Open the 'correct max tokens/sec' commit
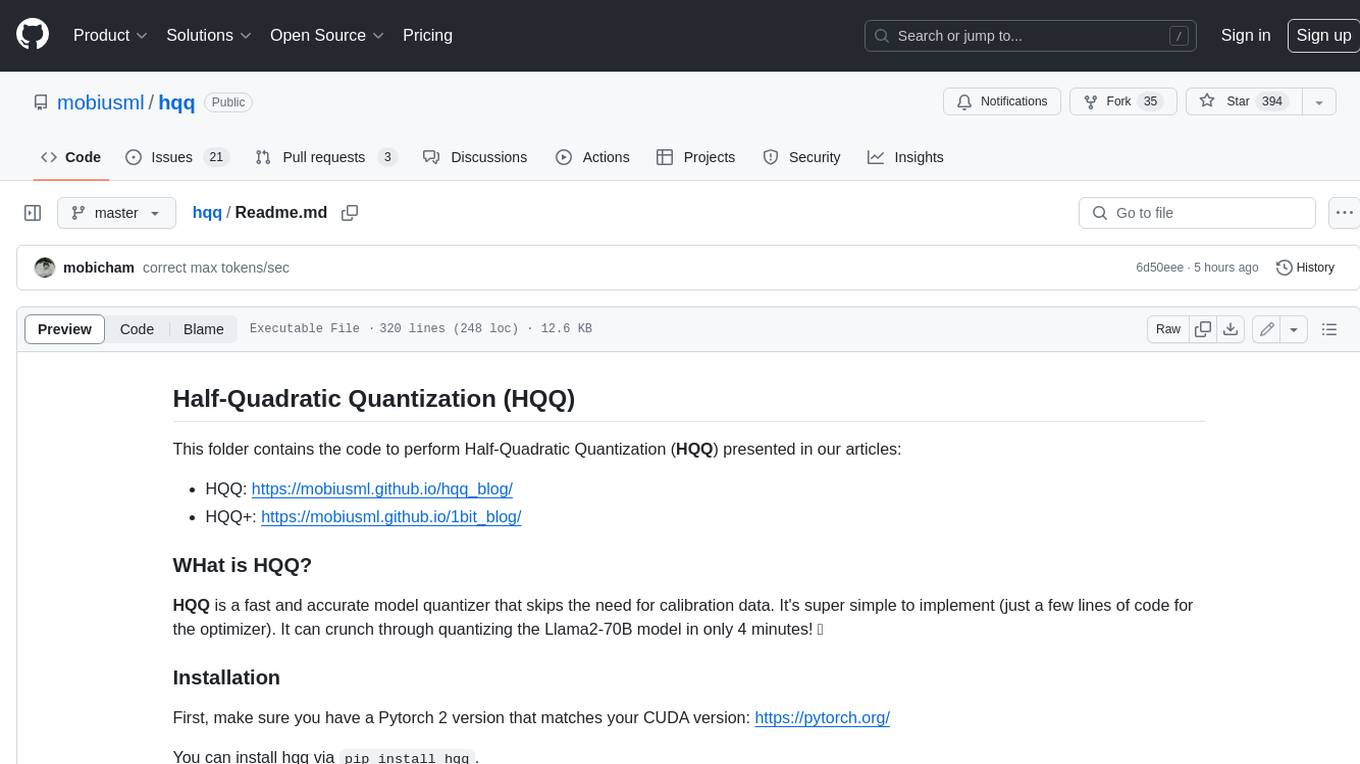 pos(216,268)
